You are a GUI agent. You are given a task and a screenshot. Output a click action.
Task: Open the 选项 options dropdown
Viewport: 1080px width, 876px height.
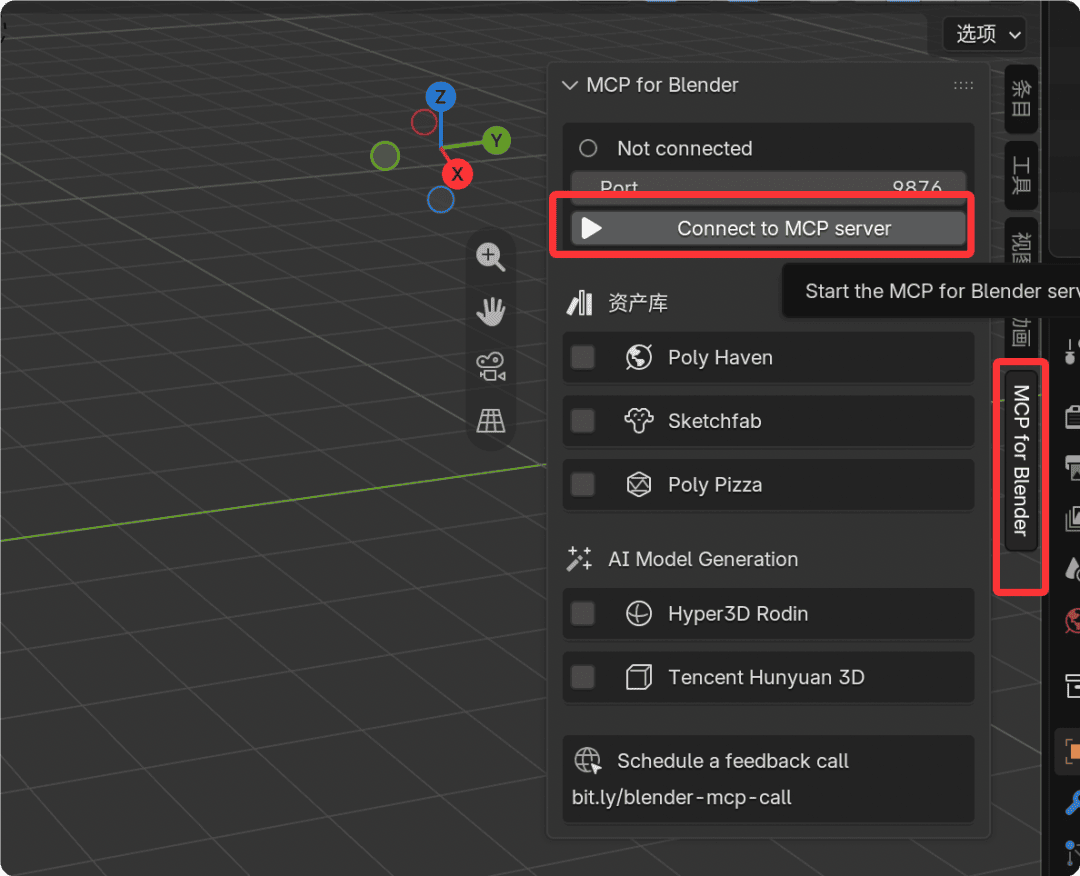pyautogui.click(x=985, y=34)
